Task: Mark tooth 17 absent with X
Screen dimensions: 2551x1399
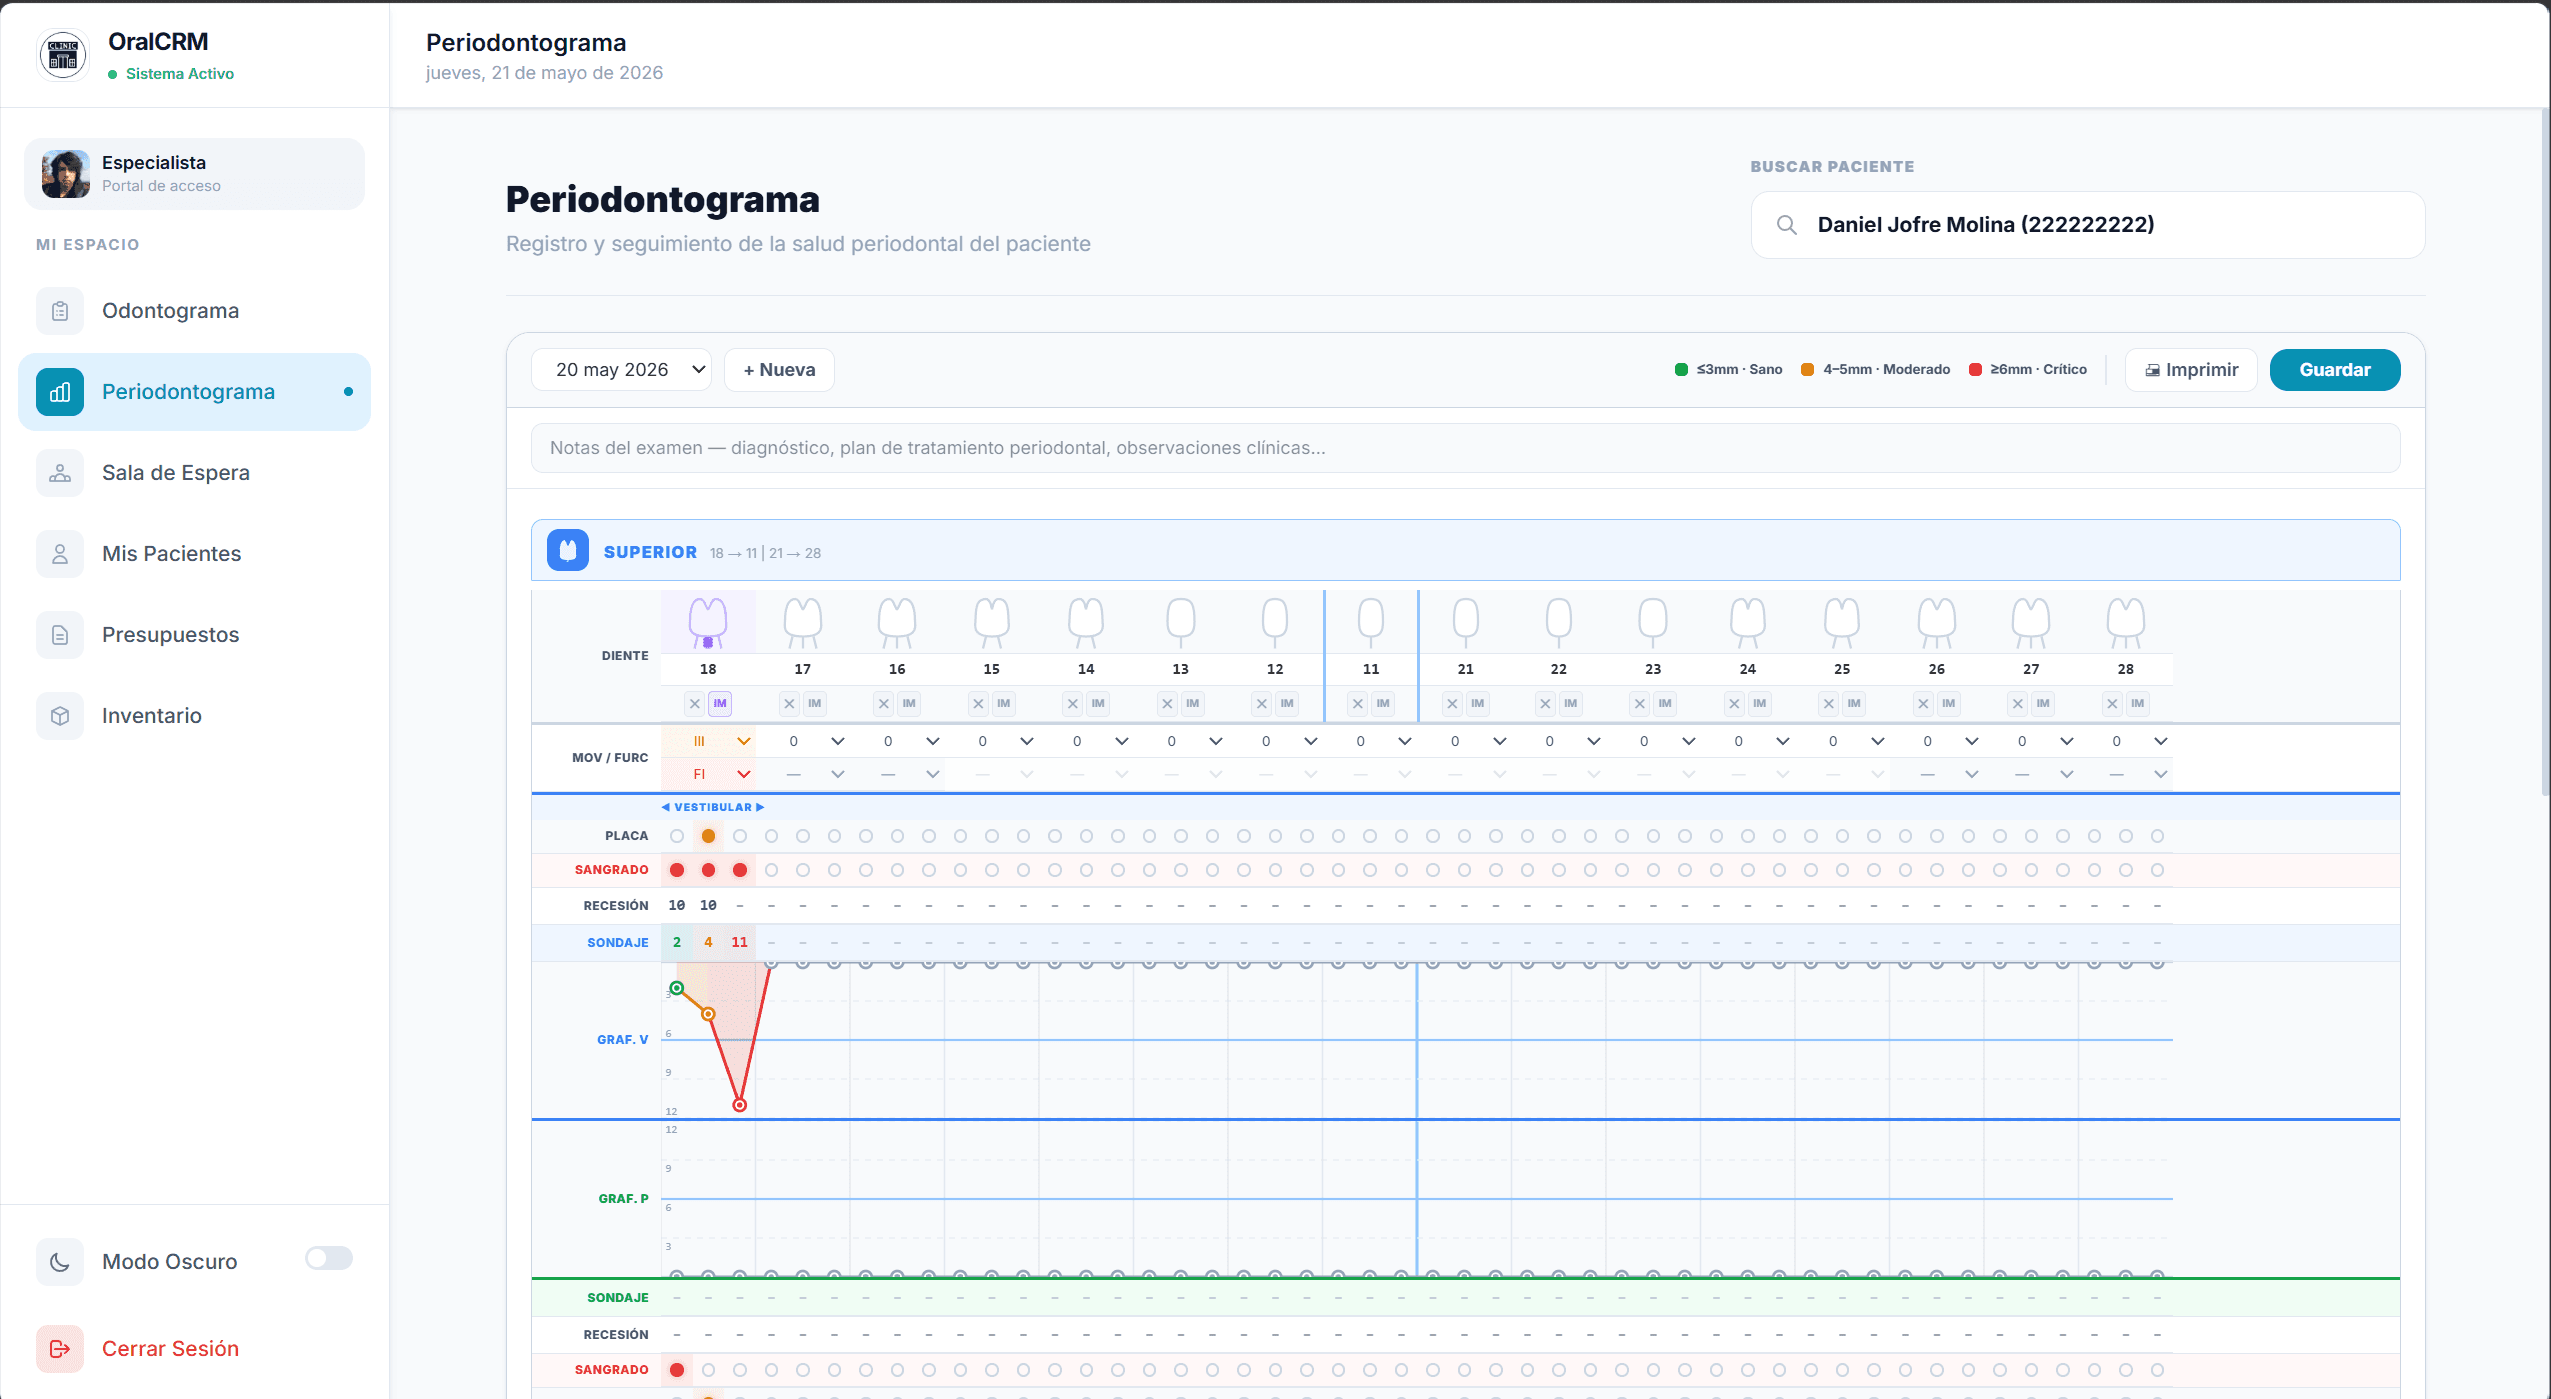Action: pyautogui.click(x=790, y=704)
